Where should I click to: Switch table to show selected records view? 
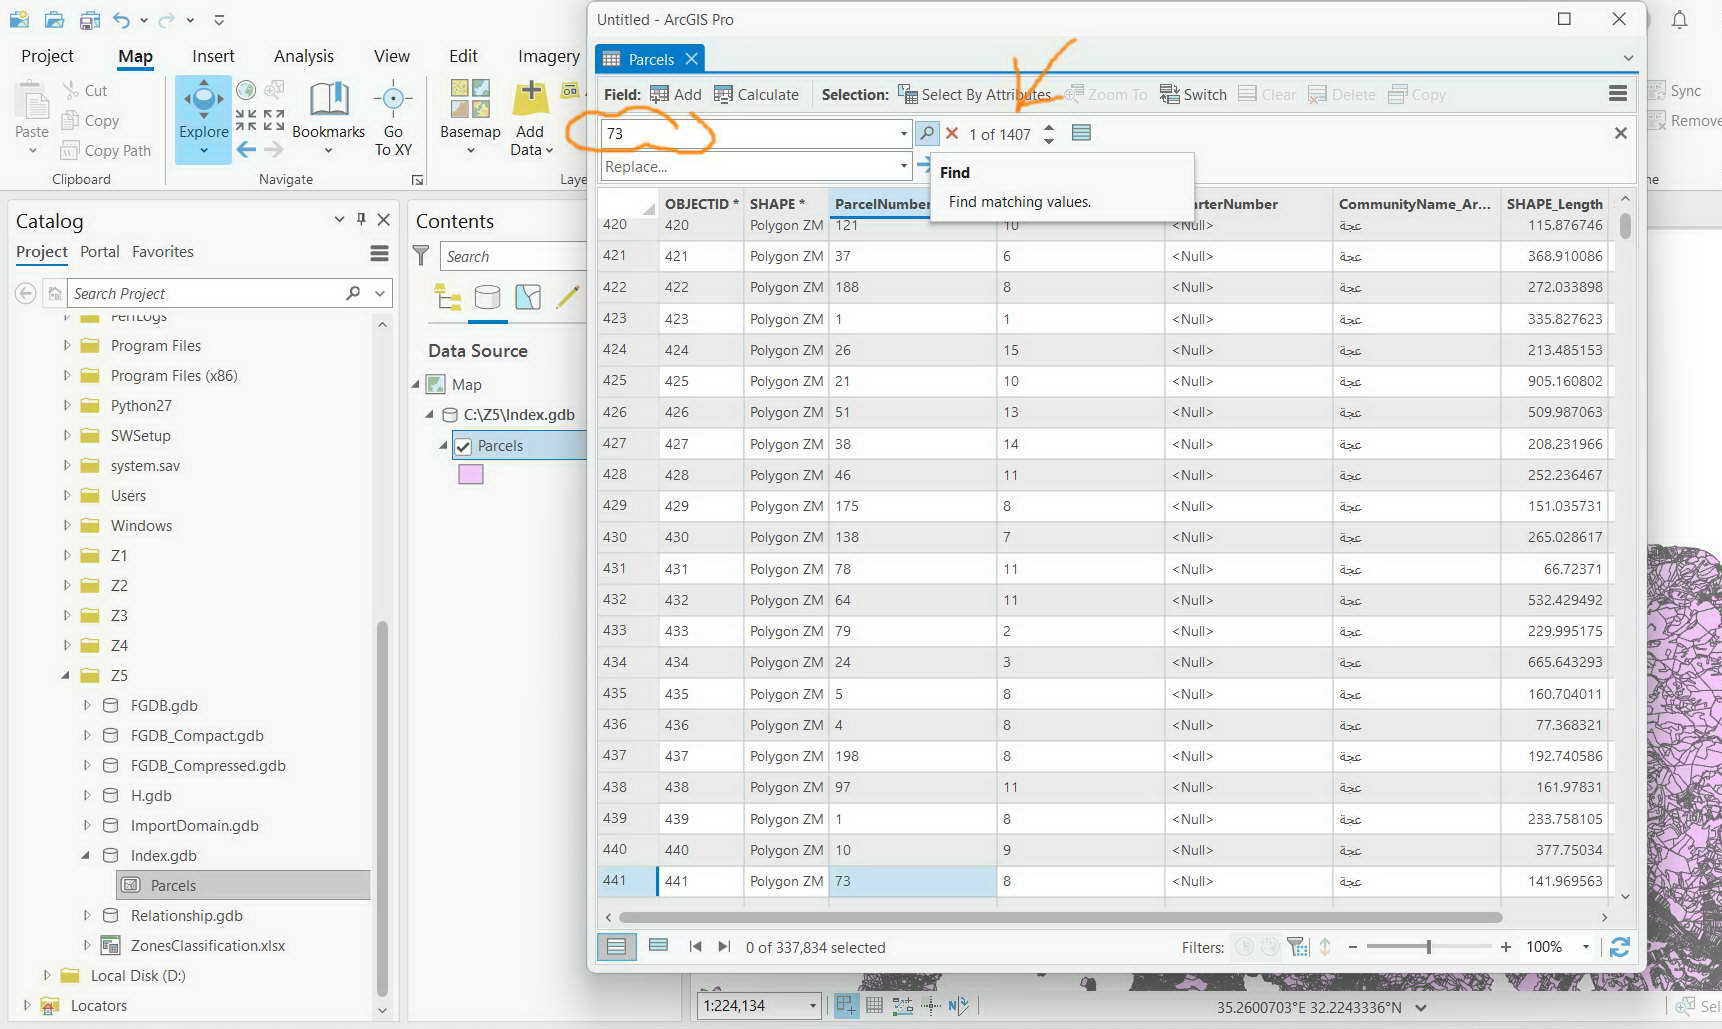659,946
